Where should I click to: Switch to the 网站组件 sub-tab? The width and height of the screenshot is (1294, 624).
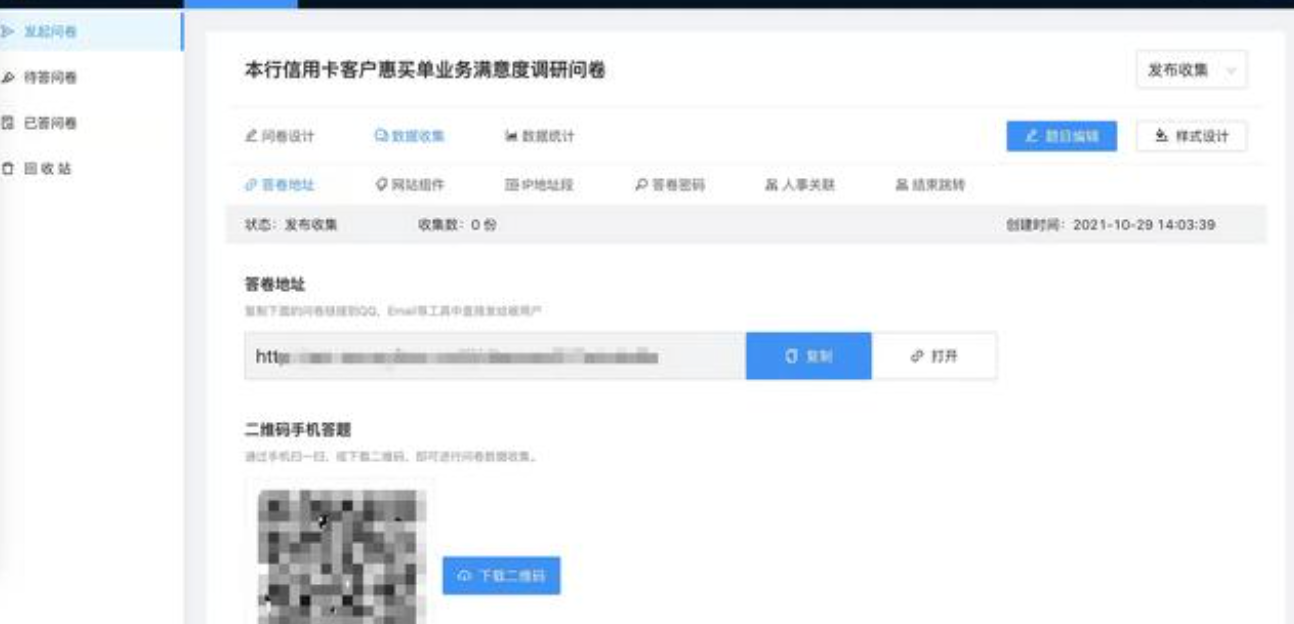[410, 185]
